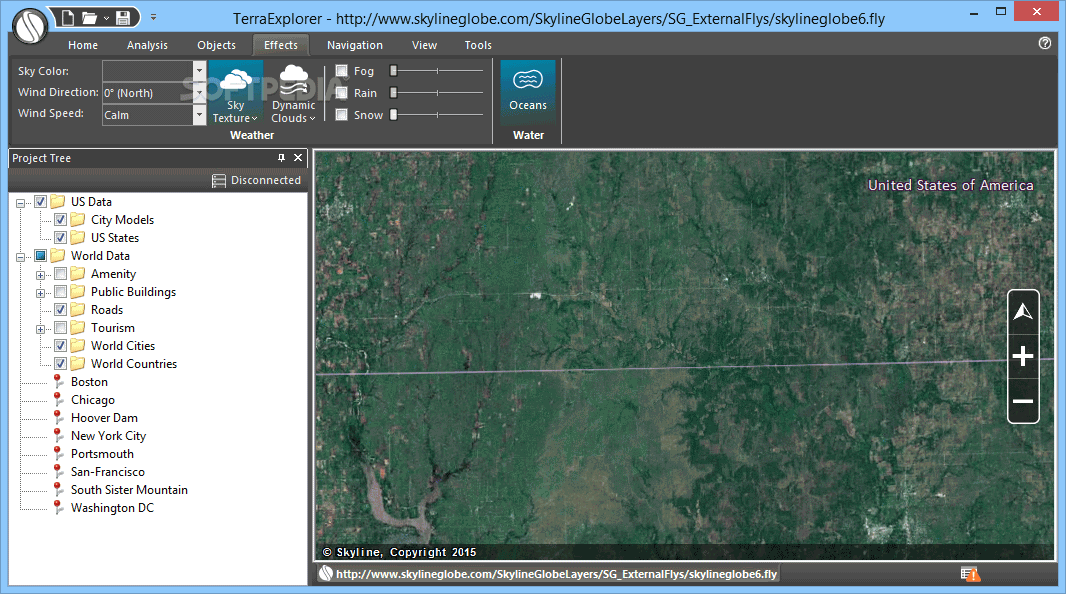Click the Chicago location pin
1066x594 pixels.
[58, 400]
